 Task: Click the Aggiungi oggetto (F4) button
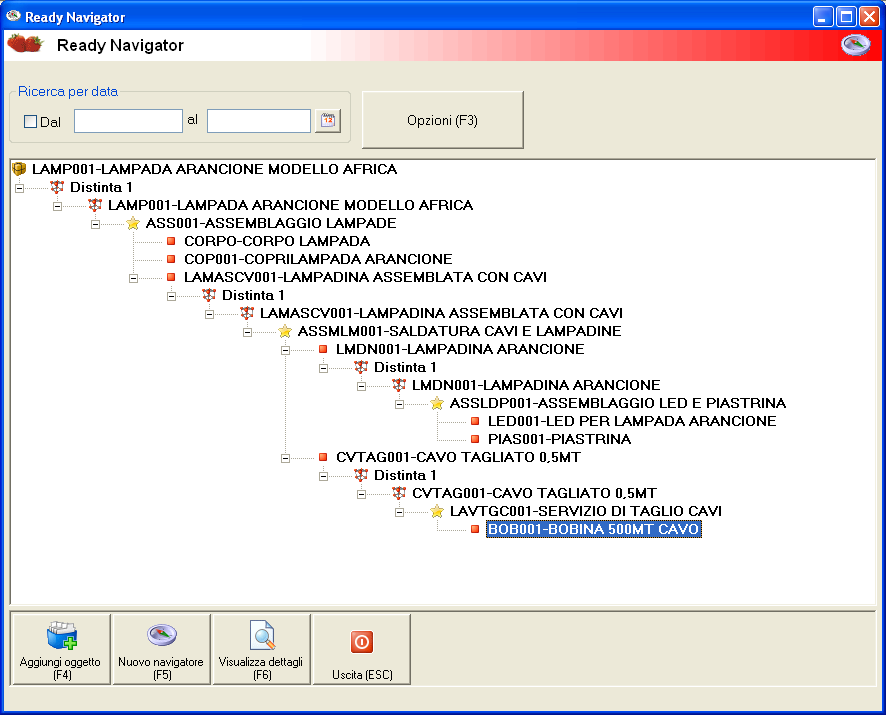tap(60, 649)
